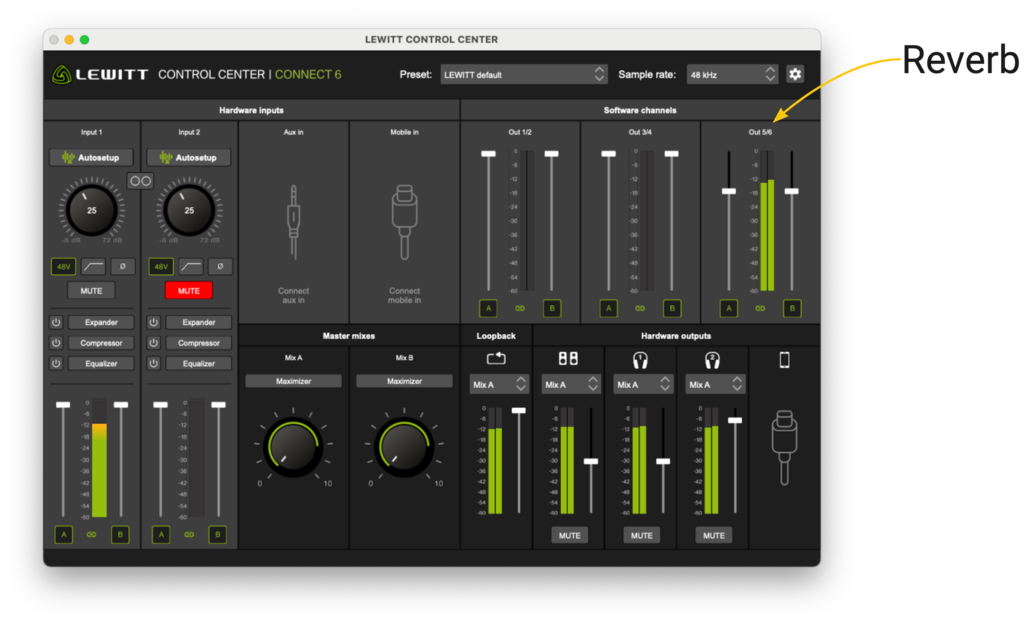Select A routing on the Out 5/6 channel
This screenshot has width=1024, height=623.
(x=728, y=309)
